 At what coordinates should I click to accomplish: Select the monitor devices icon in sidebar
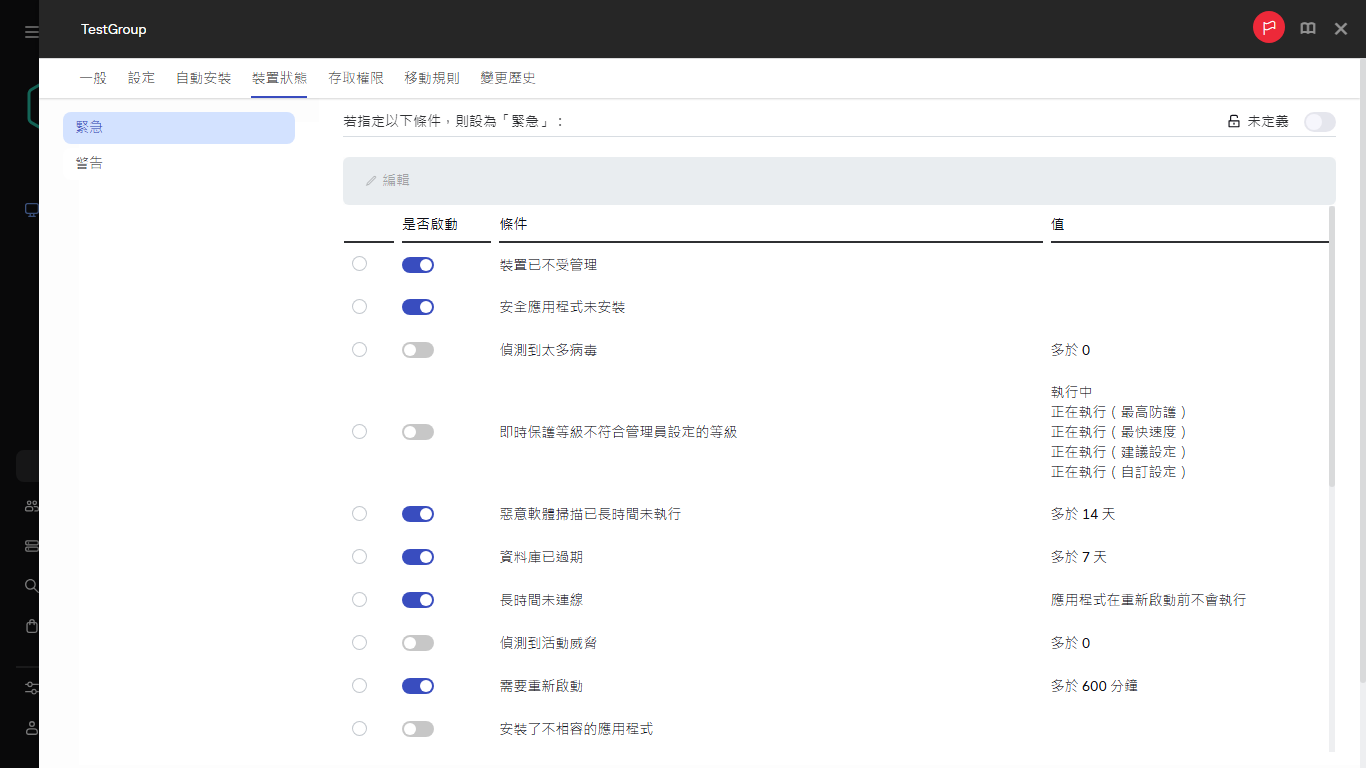(30, 210)
